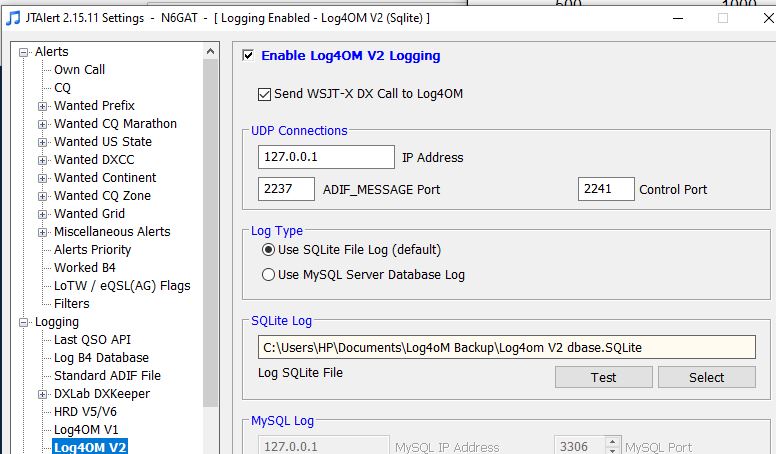The image size is (776, 454).
Task: Expand the Wanted Continent node
Action: point(43,178)
